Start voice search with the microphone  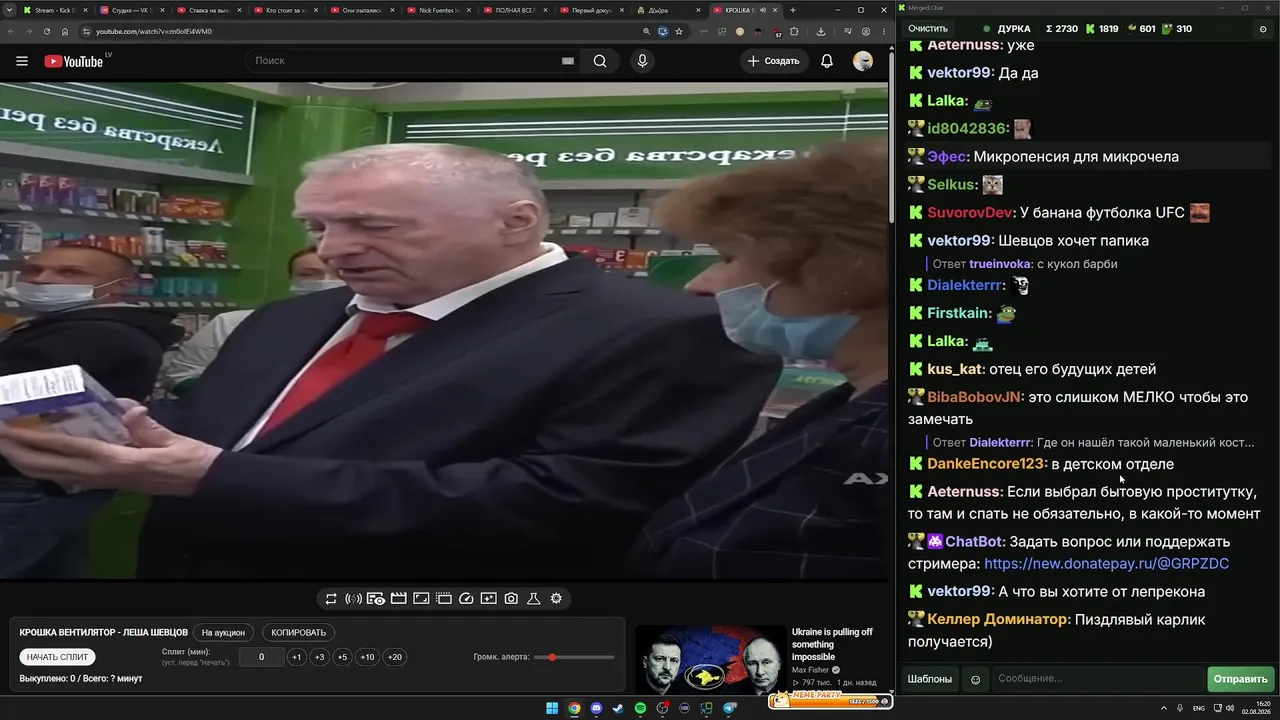642,61
